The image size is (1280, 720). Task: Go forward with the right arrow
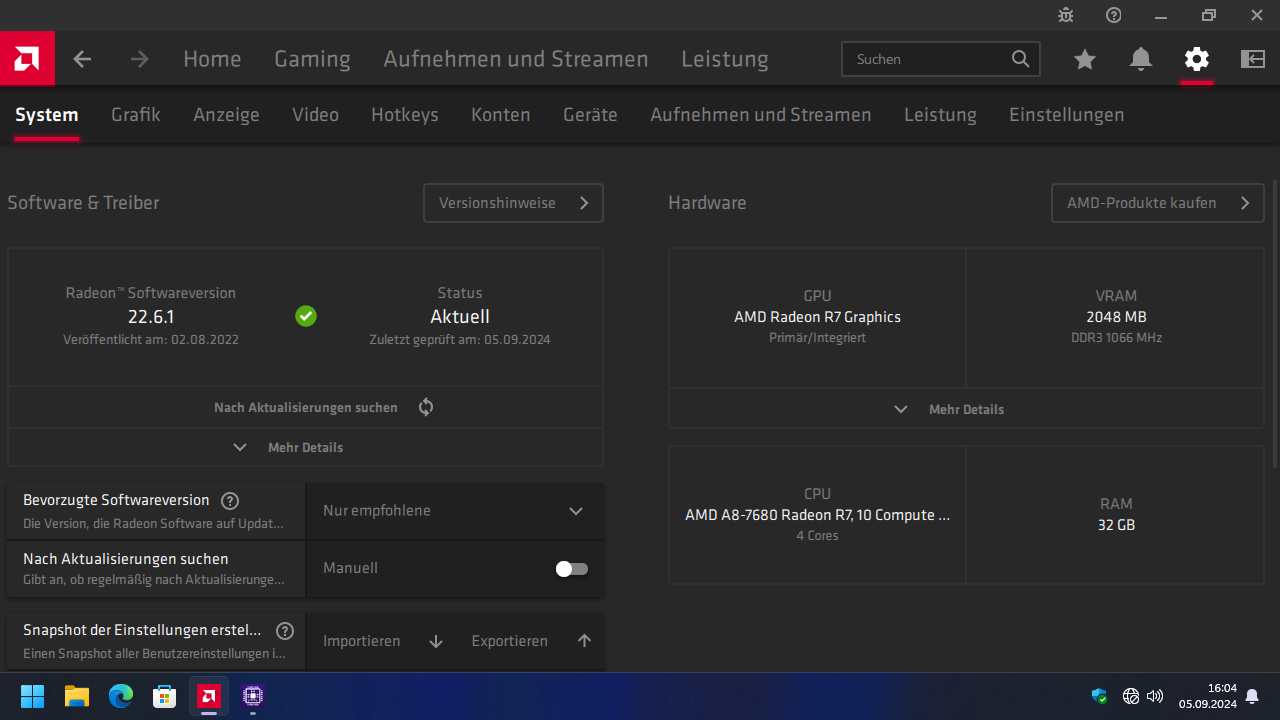[x=139, y=59]
